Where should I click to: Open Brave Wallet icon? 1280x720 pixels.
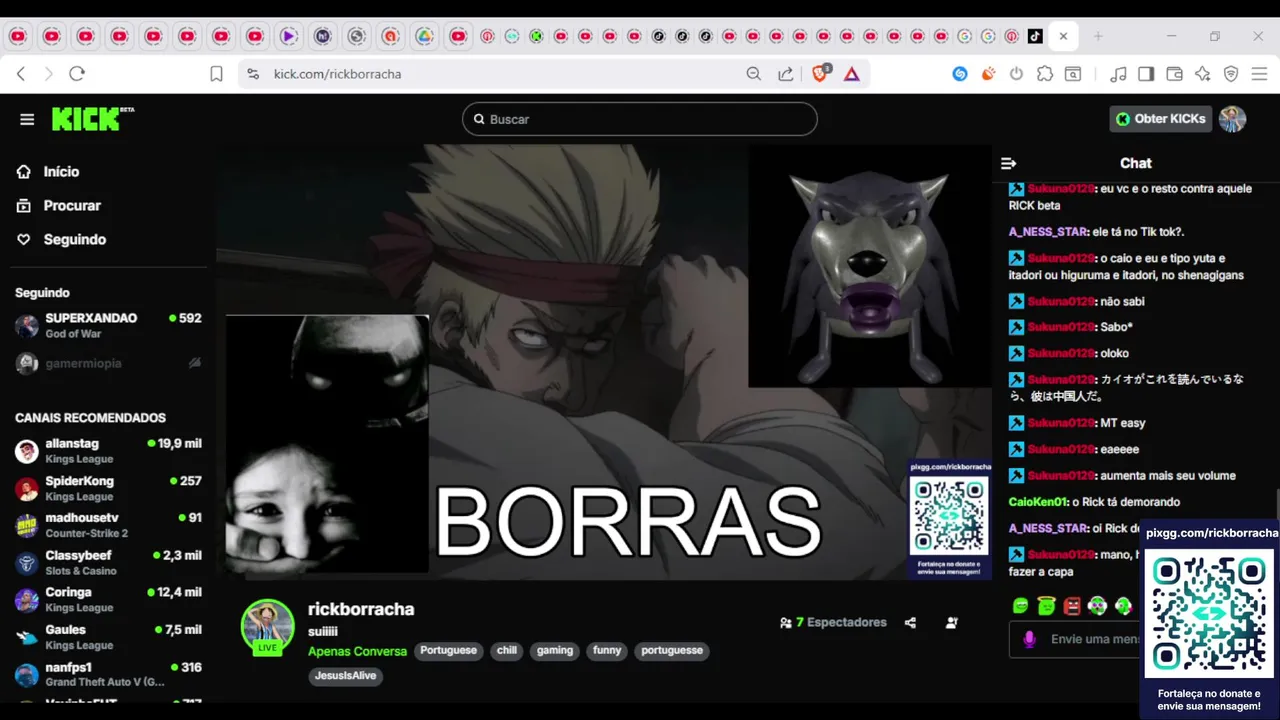tap(1175, 74)
